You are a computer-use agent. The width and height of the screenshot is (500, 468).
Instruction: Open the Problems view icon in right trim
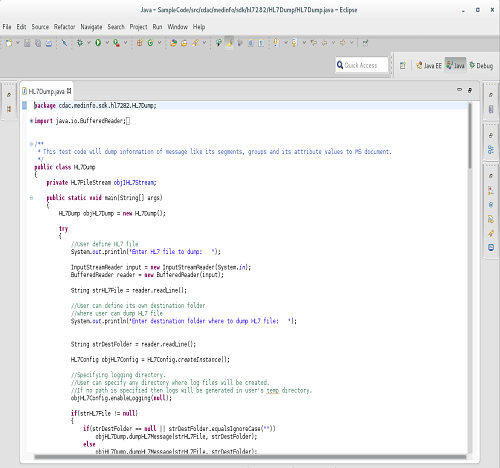pos(491,191)
